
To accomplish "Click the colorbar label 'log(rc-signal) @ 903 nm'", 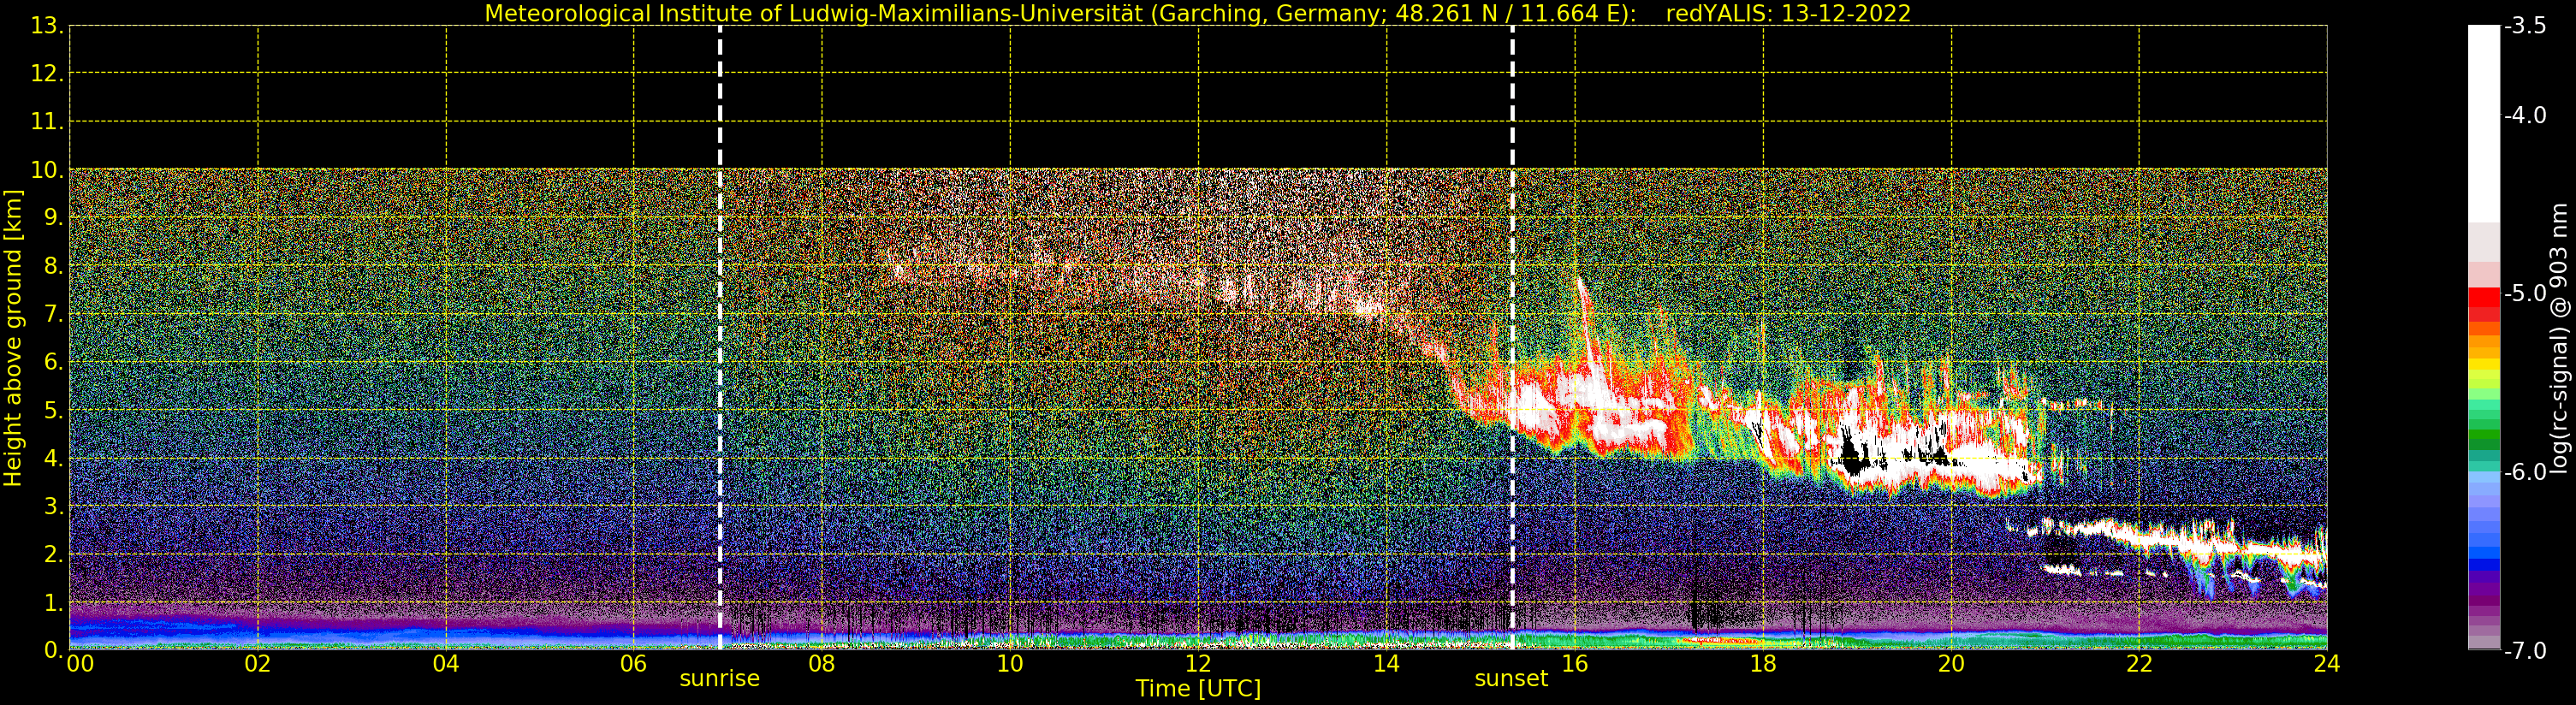I will pyautogui.click(x=2558, y=338).
